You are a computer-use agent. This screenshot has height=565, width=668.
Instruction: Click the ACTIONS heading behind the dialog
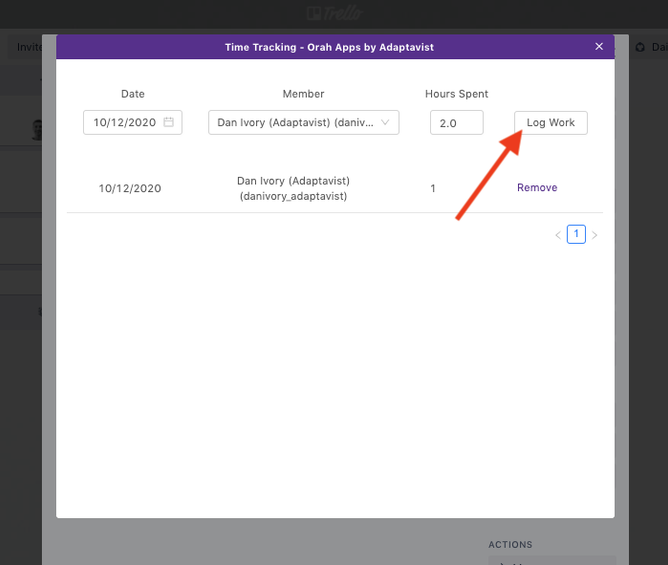point(510,545)
